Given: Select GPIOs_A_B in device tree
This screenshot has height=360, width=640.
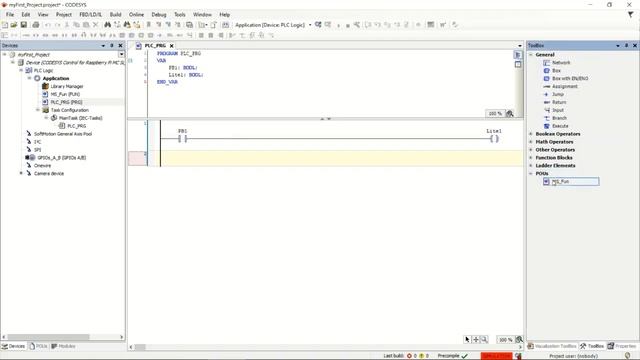Looking at the screenshot, I should 56,158.
